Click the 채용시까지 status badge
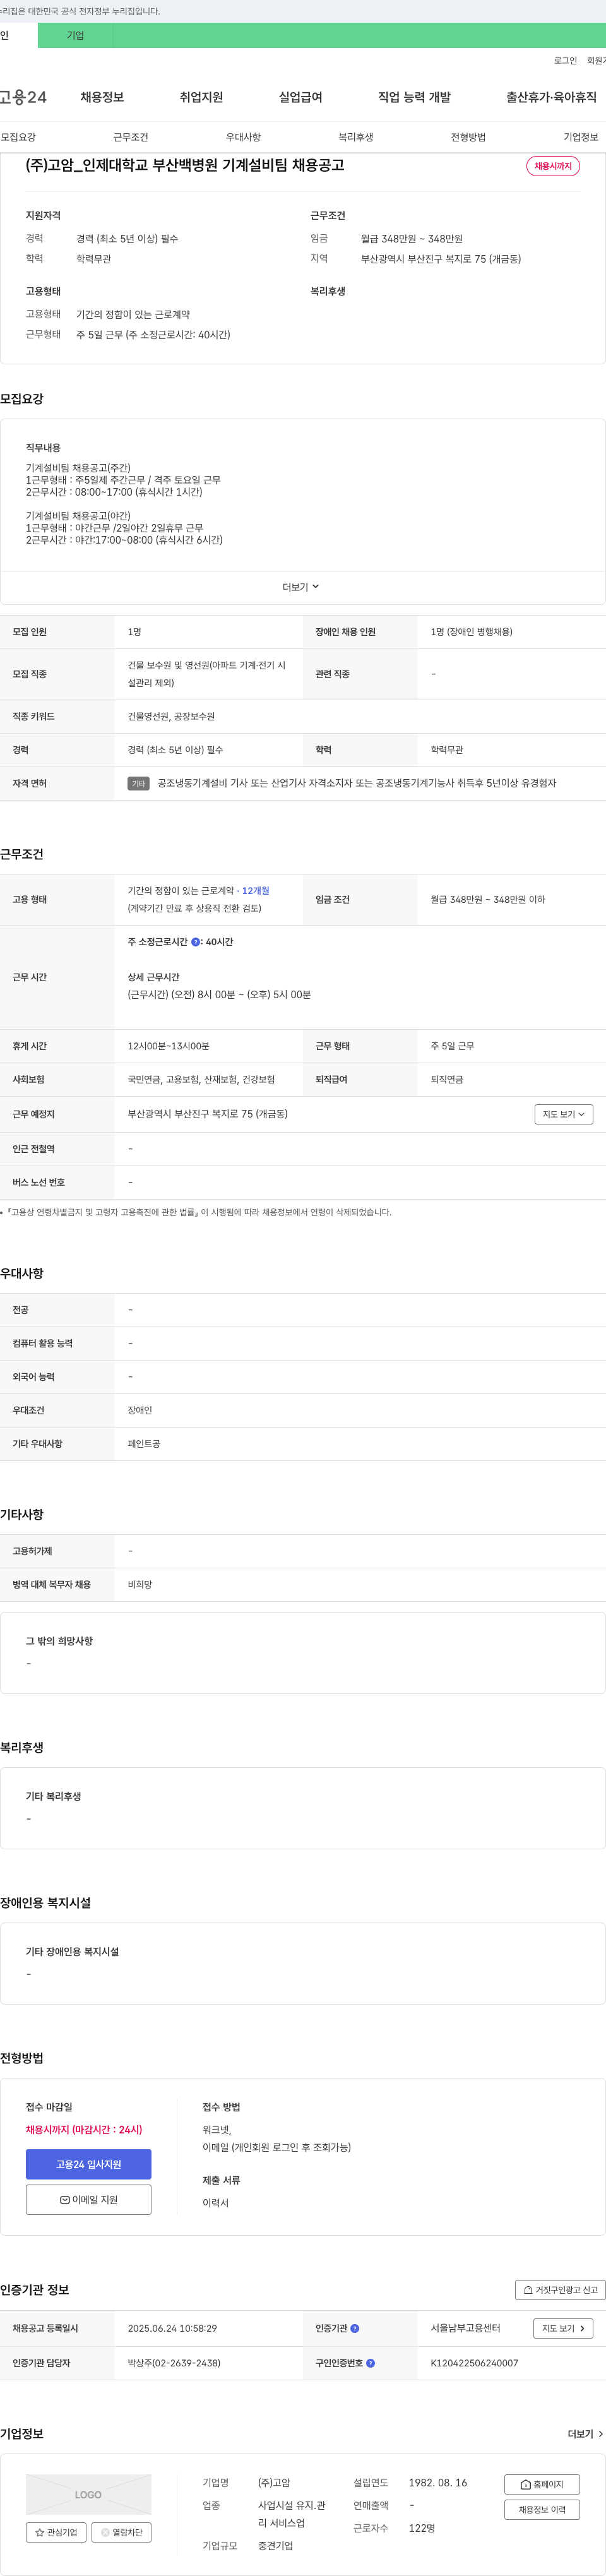The width and height of the screenshot is (606, 2576). (x=553, y=166)
